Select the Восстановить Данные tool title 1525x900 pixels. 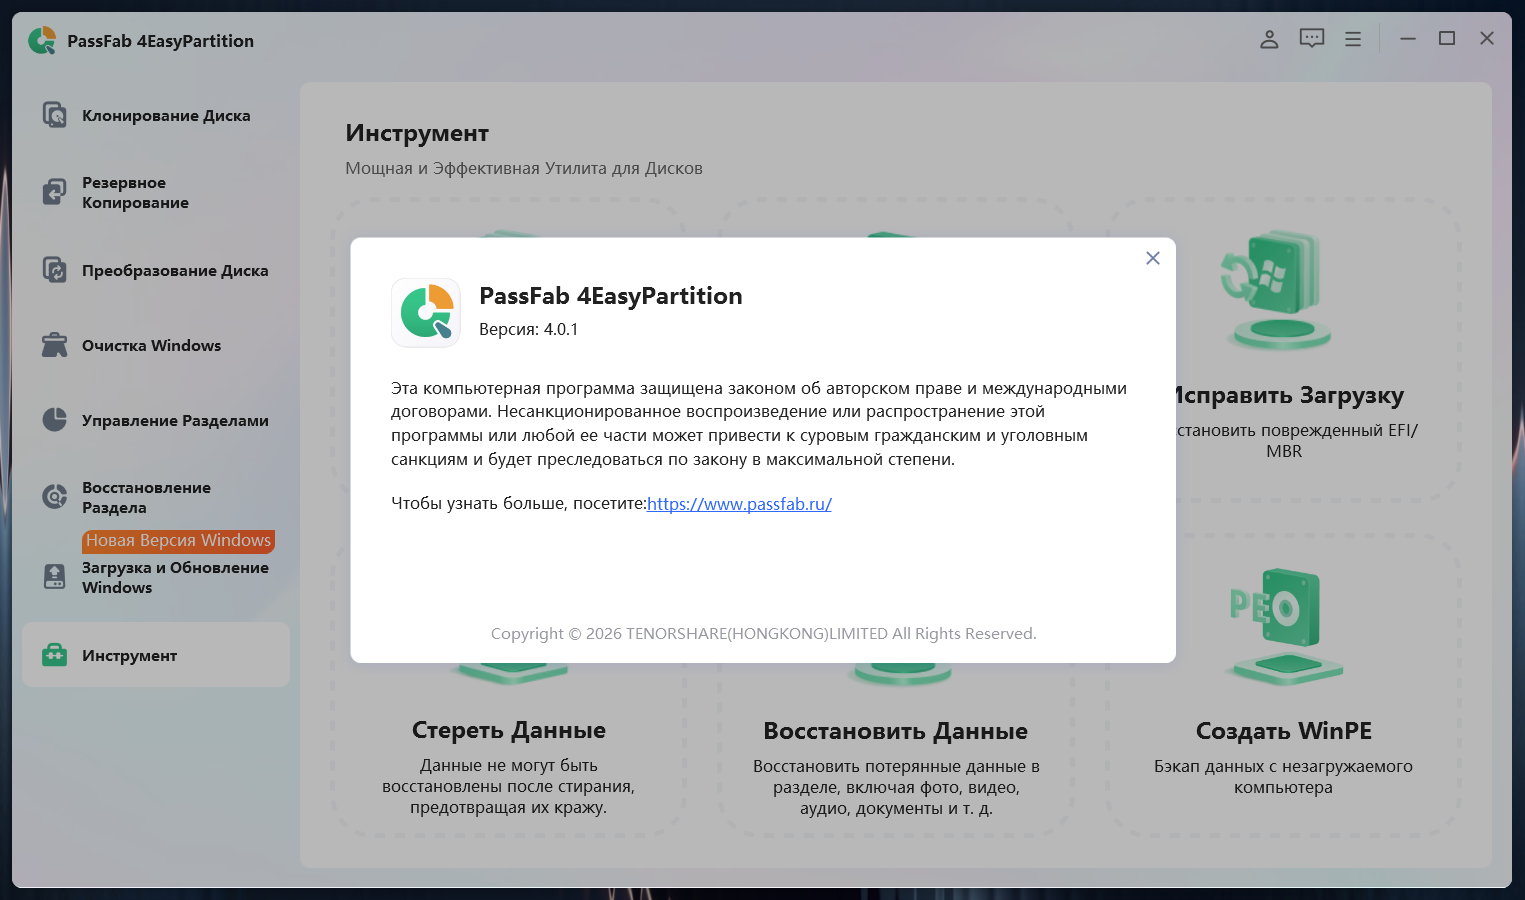pyautogui.click(x=896, y=731)
